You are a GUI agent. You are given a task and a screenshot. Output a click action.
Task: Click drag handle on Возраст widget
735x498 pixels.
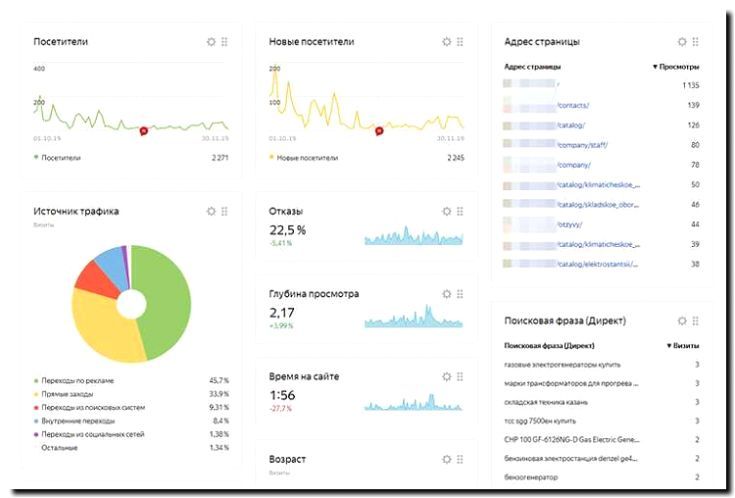click(x=460, y=459)
